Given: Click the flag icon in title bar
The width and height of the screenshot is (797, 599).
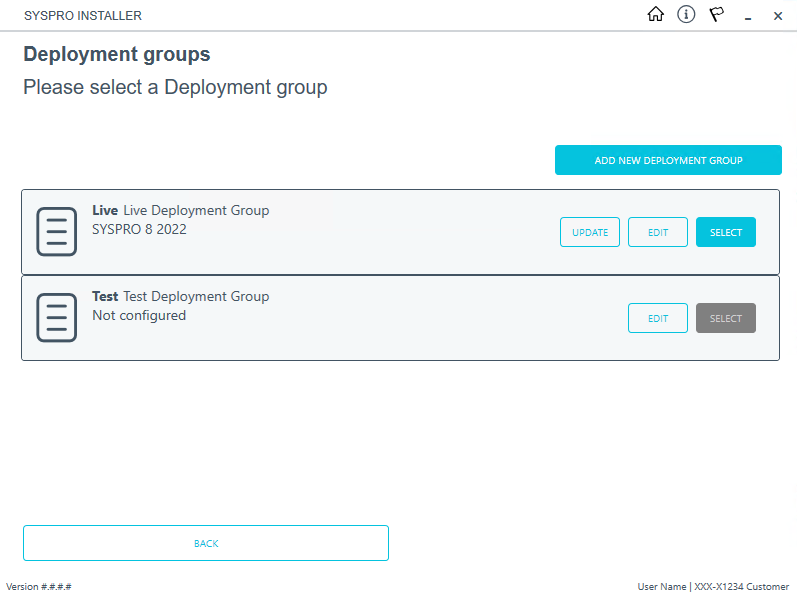Looking at the screenshot, I should [x=717, y=15].
